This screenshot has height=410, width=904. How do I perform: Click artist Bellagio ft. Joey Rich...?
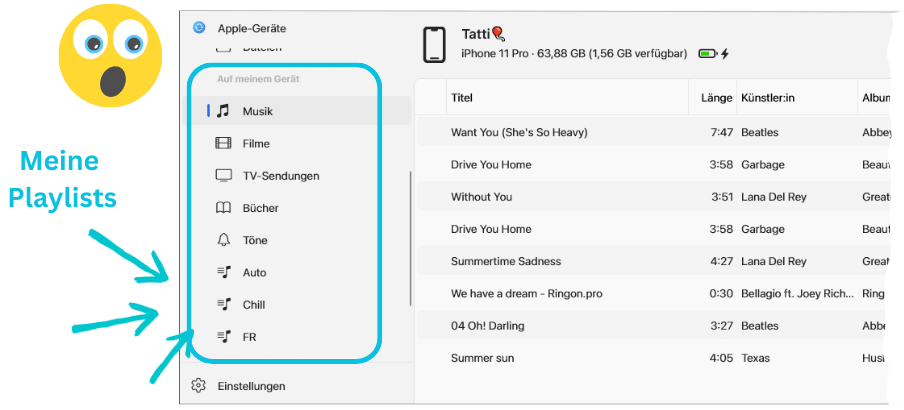click(797, 294)
